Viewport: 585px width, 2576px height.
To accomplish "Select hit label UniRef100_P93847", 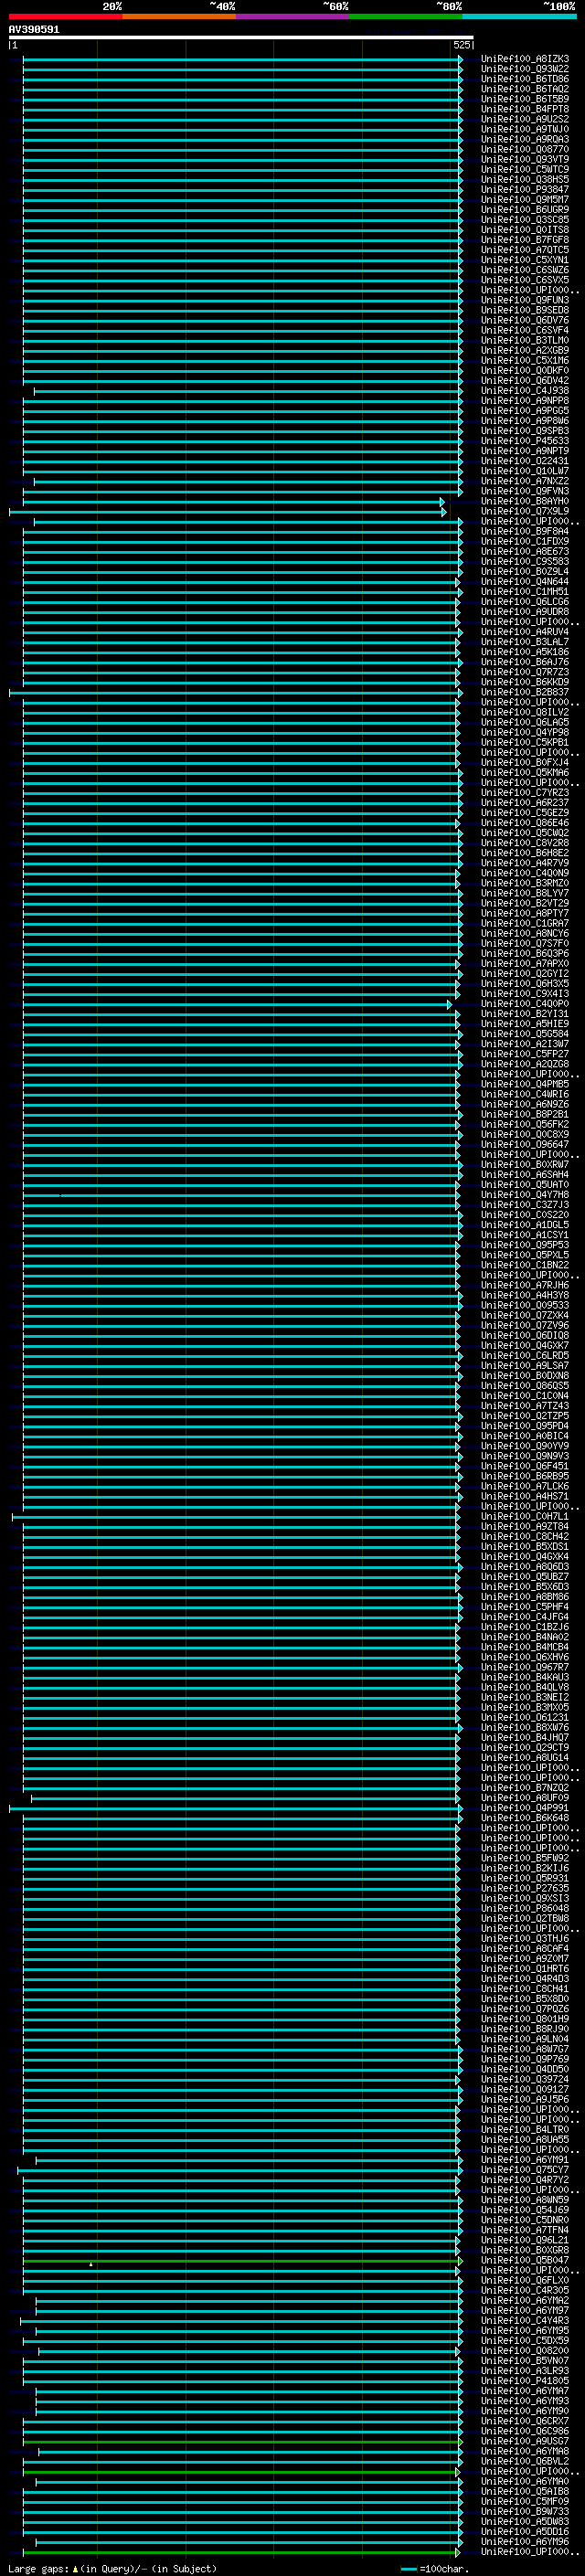I will [525, 190].
